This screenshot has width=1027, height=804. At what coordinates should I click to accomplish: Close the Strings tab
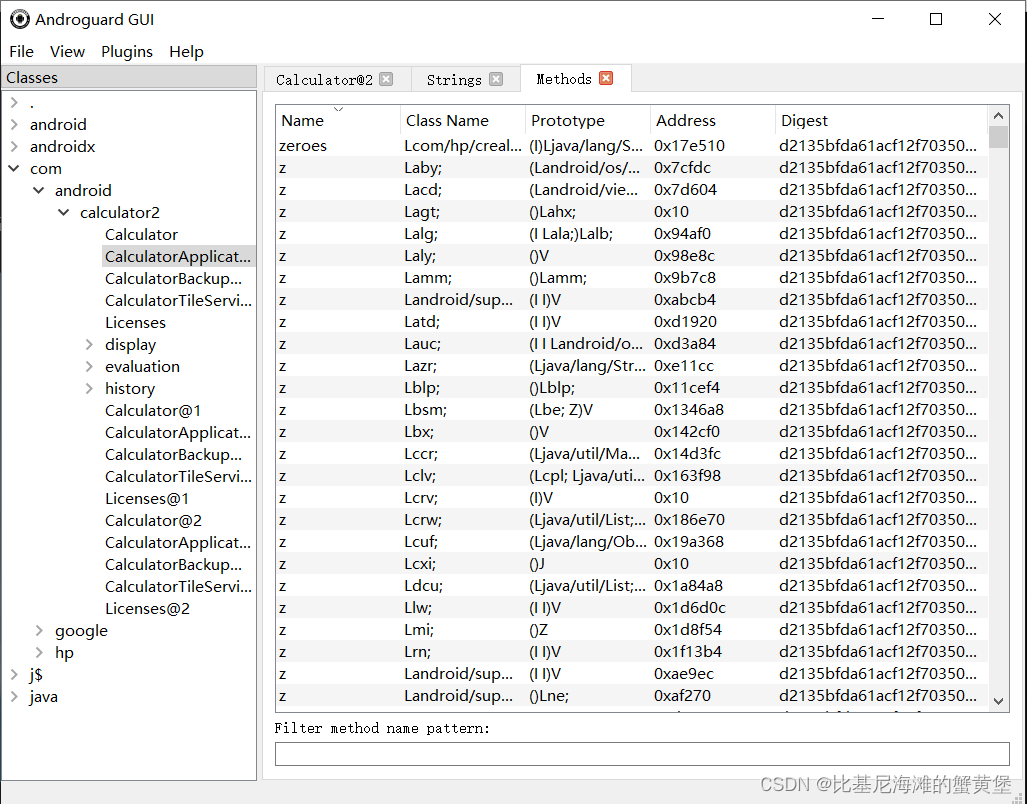coord(495,79)
